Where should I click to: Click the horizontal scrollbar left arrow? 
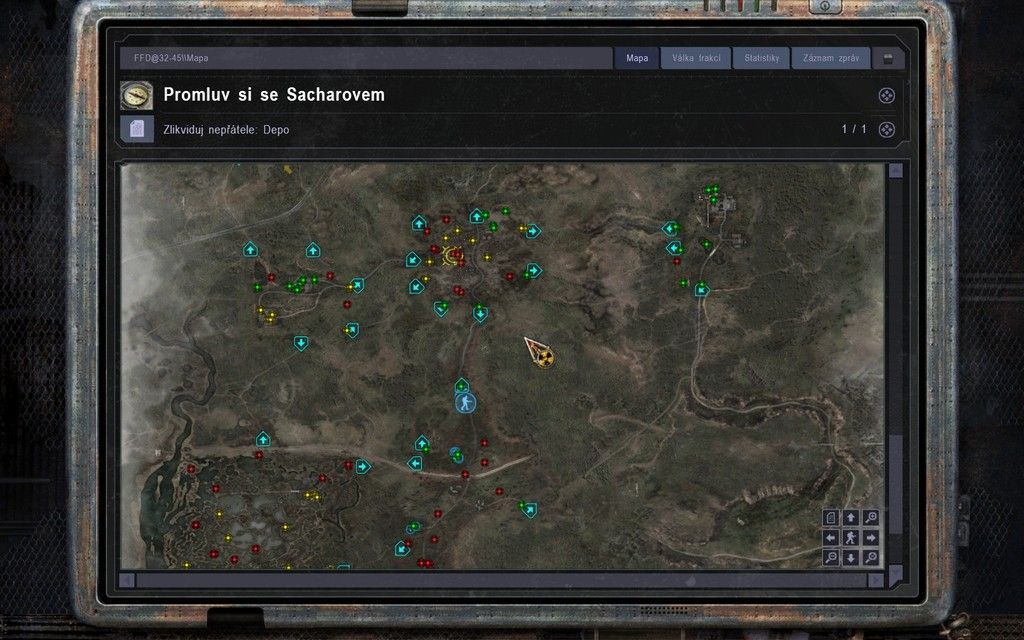127,580
